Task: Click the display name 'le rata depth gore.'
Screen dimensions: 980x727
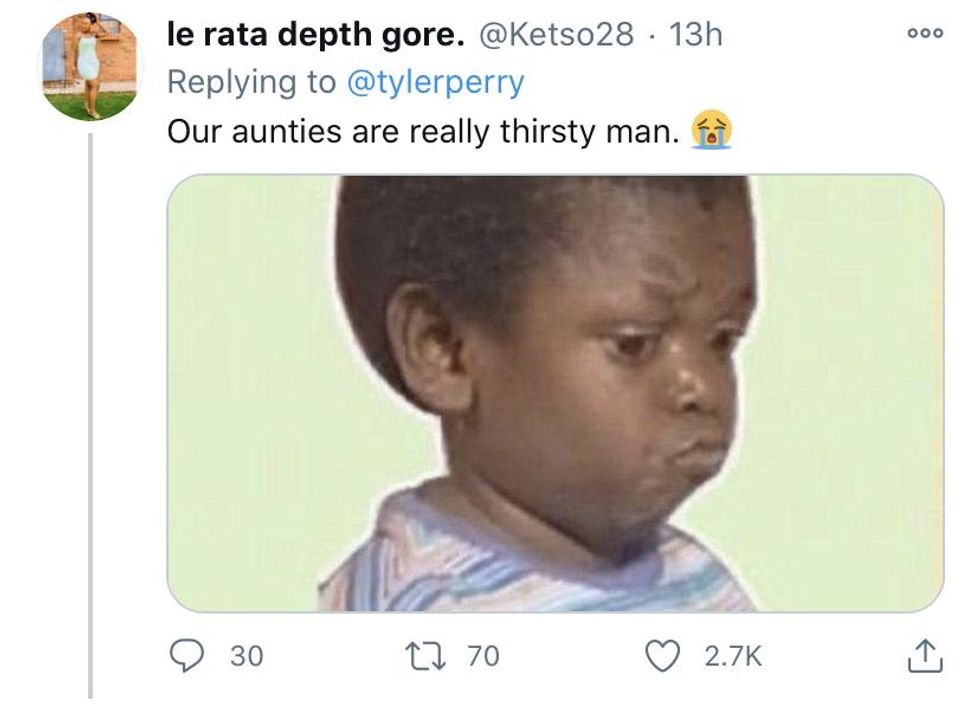Action: tap(315, 34)
